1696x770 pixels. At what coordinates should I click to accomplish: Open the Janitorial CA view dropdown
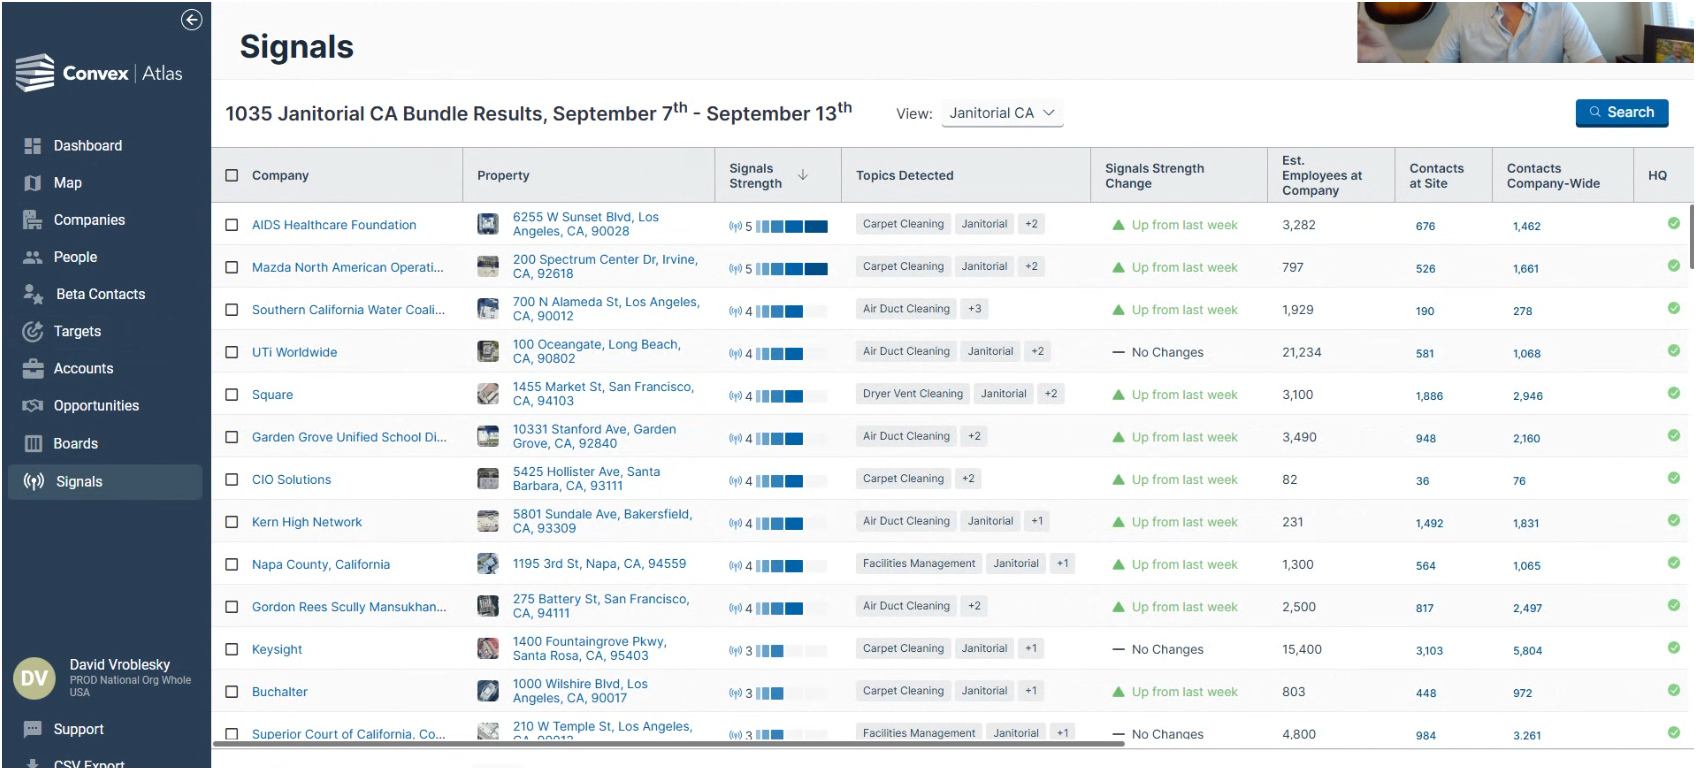1002,113
